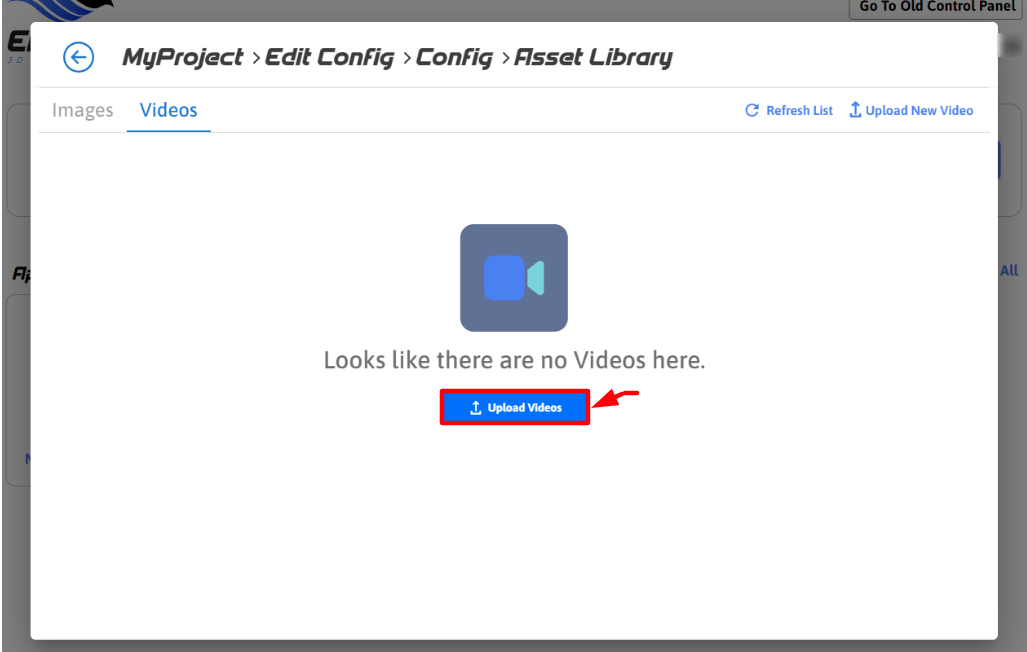The image size is (1027, 652).
Task: Click the Refresh List link
Action: (x=789, y=110)
